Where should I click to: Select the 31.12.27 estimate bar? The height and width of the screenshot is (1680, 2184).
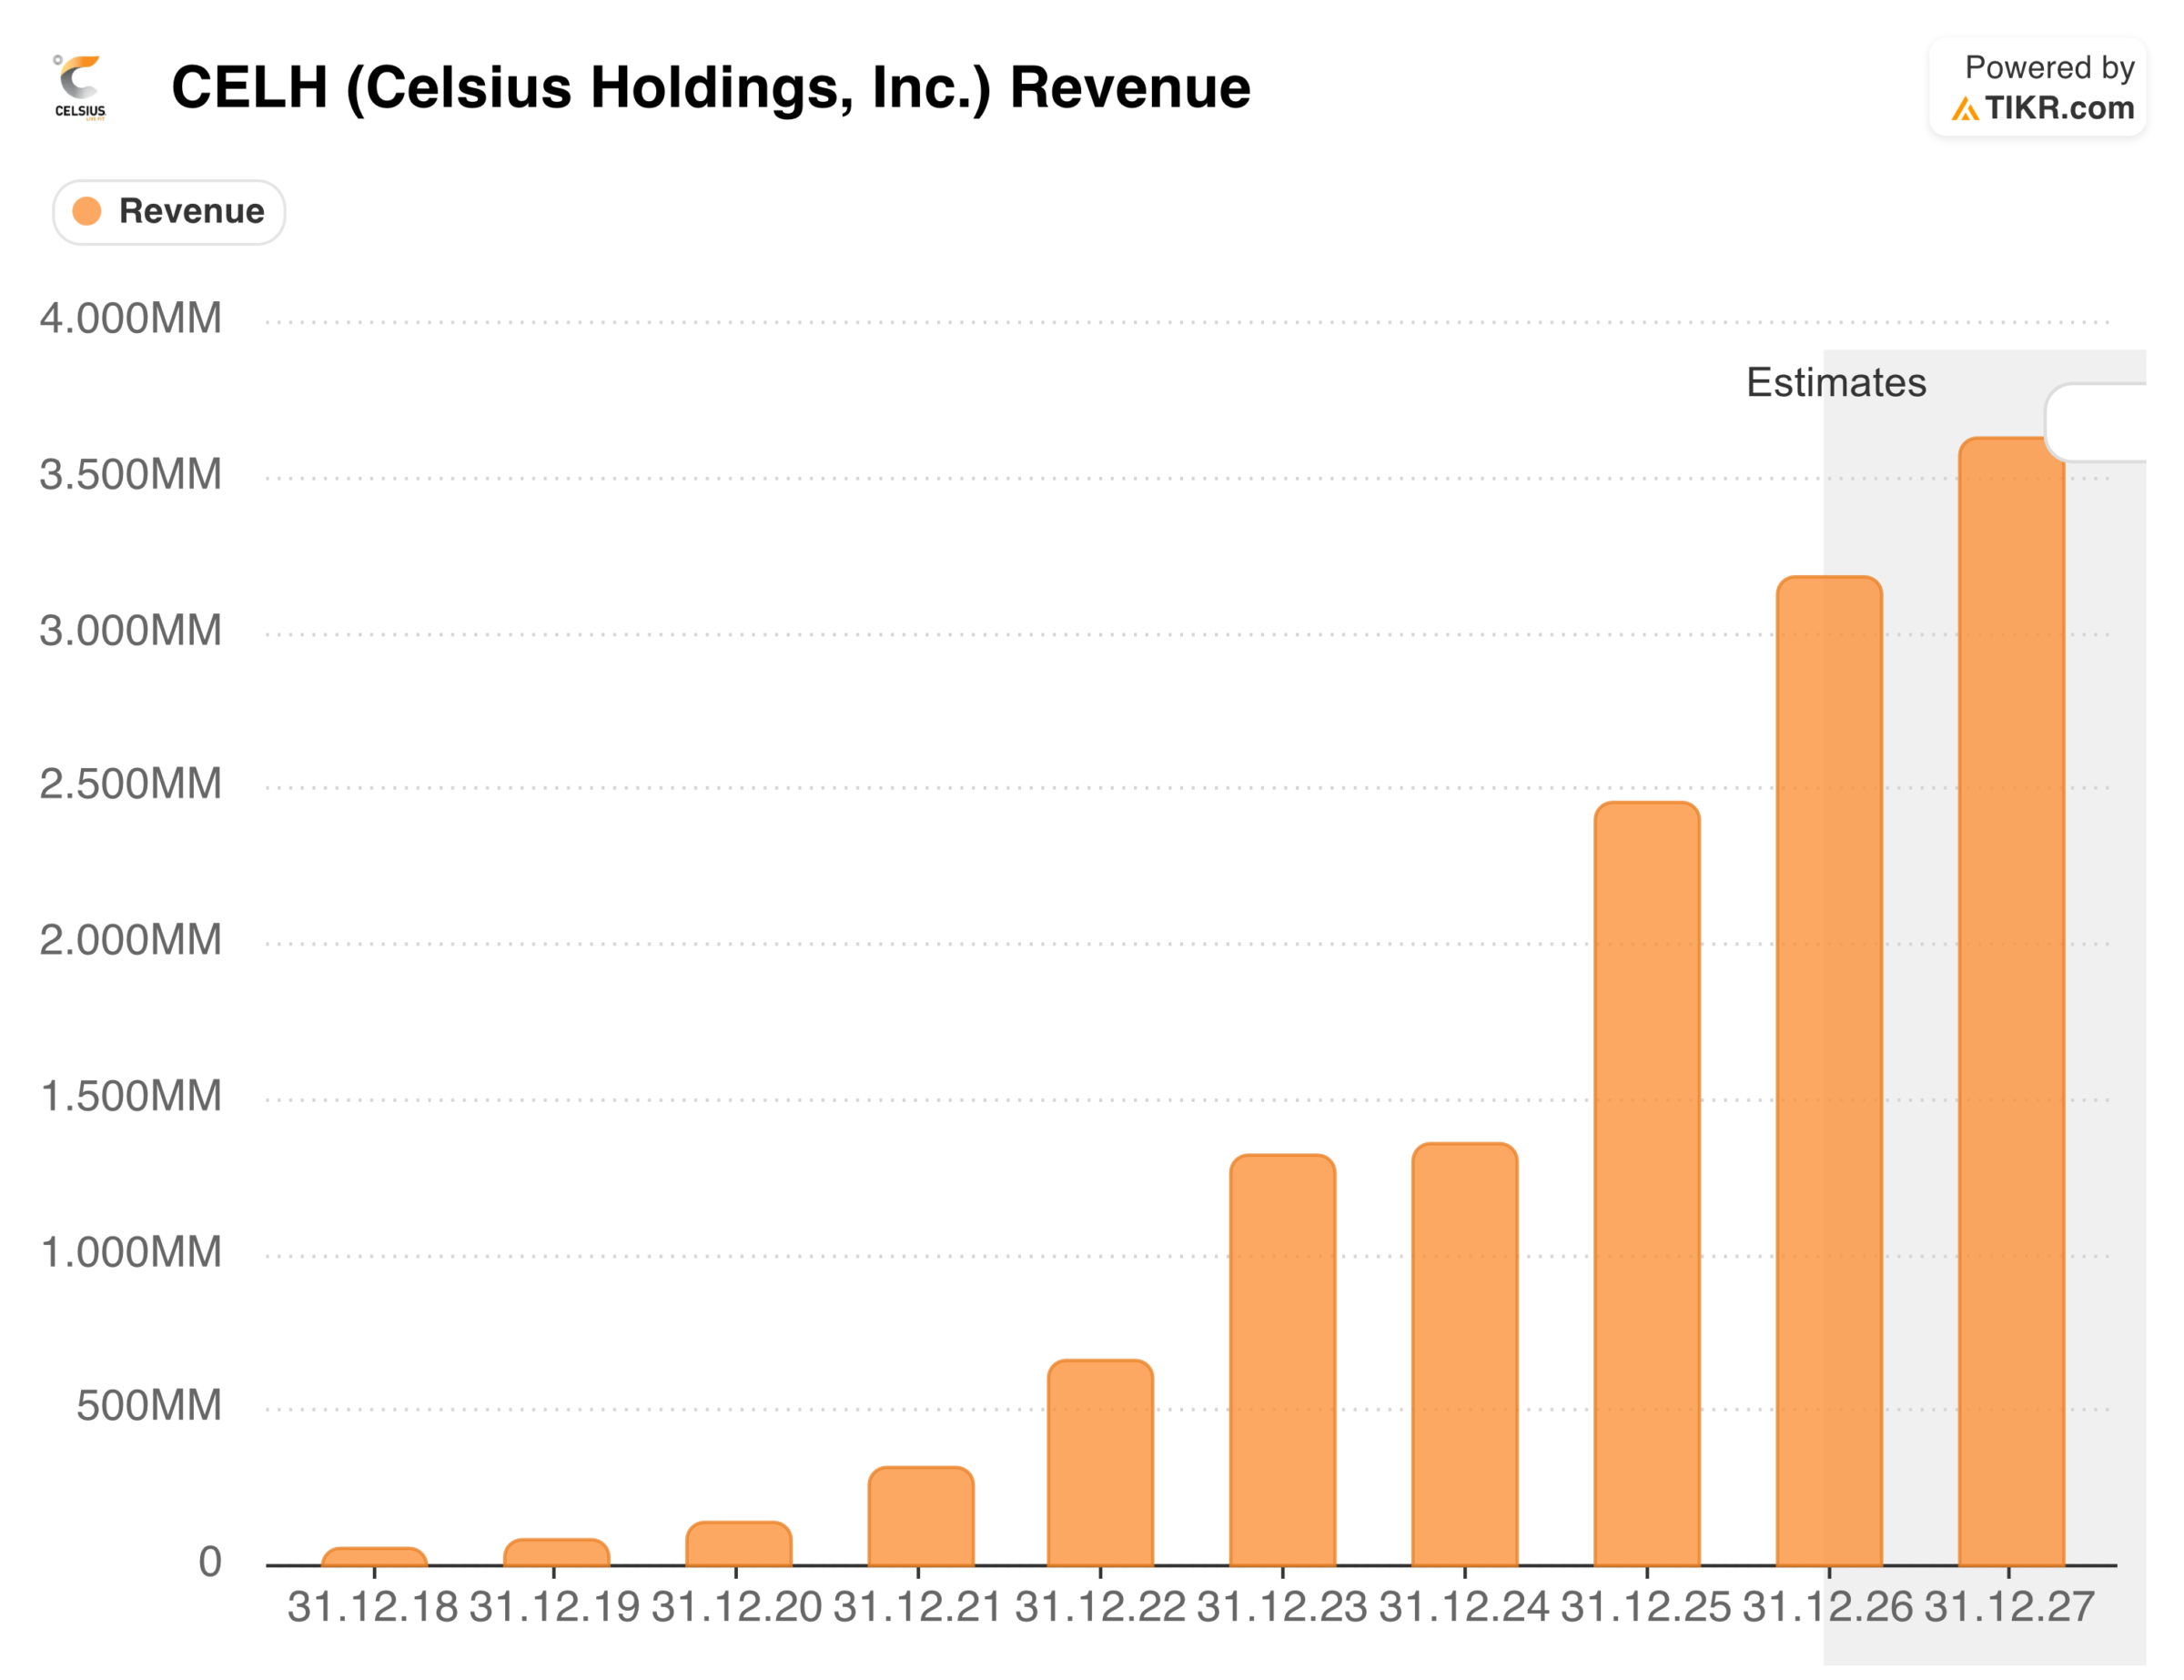[2010, 1002]
